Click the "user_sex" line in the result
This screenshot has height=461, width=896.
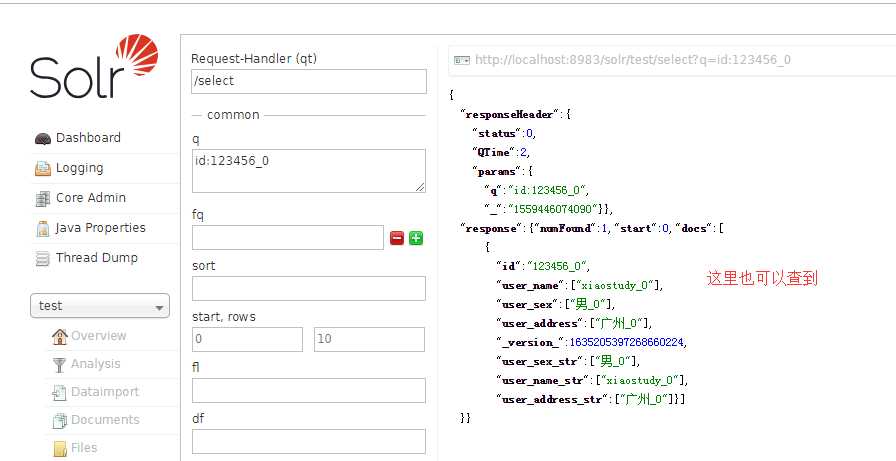555,304
